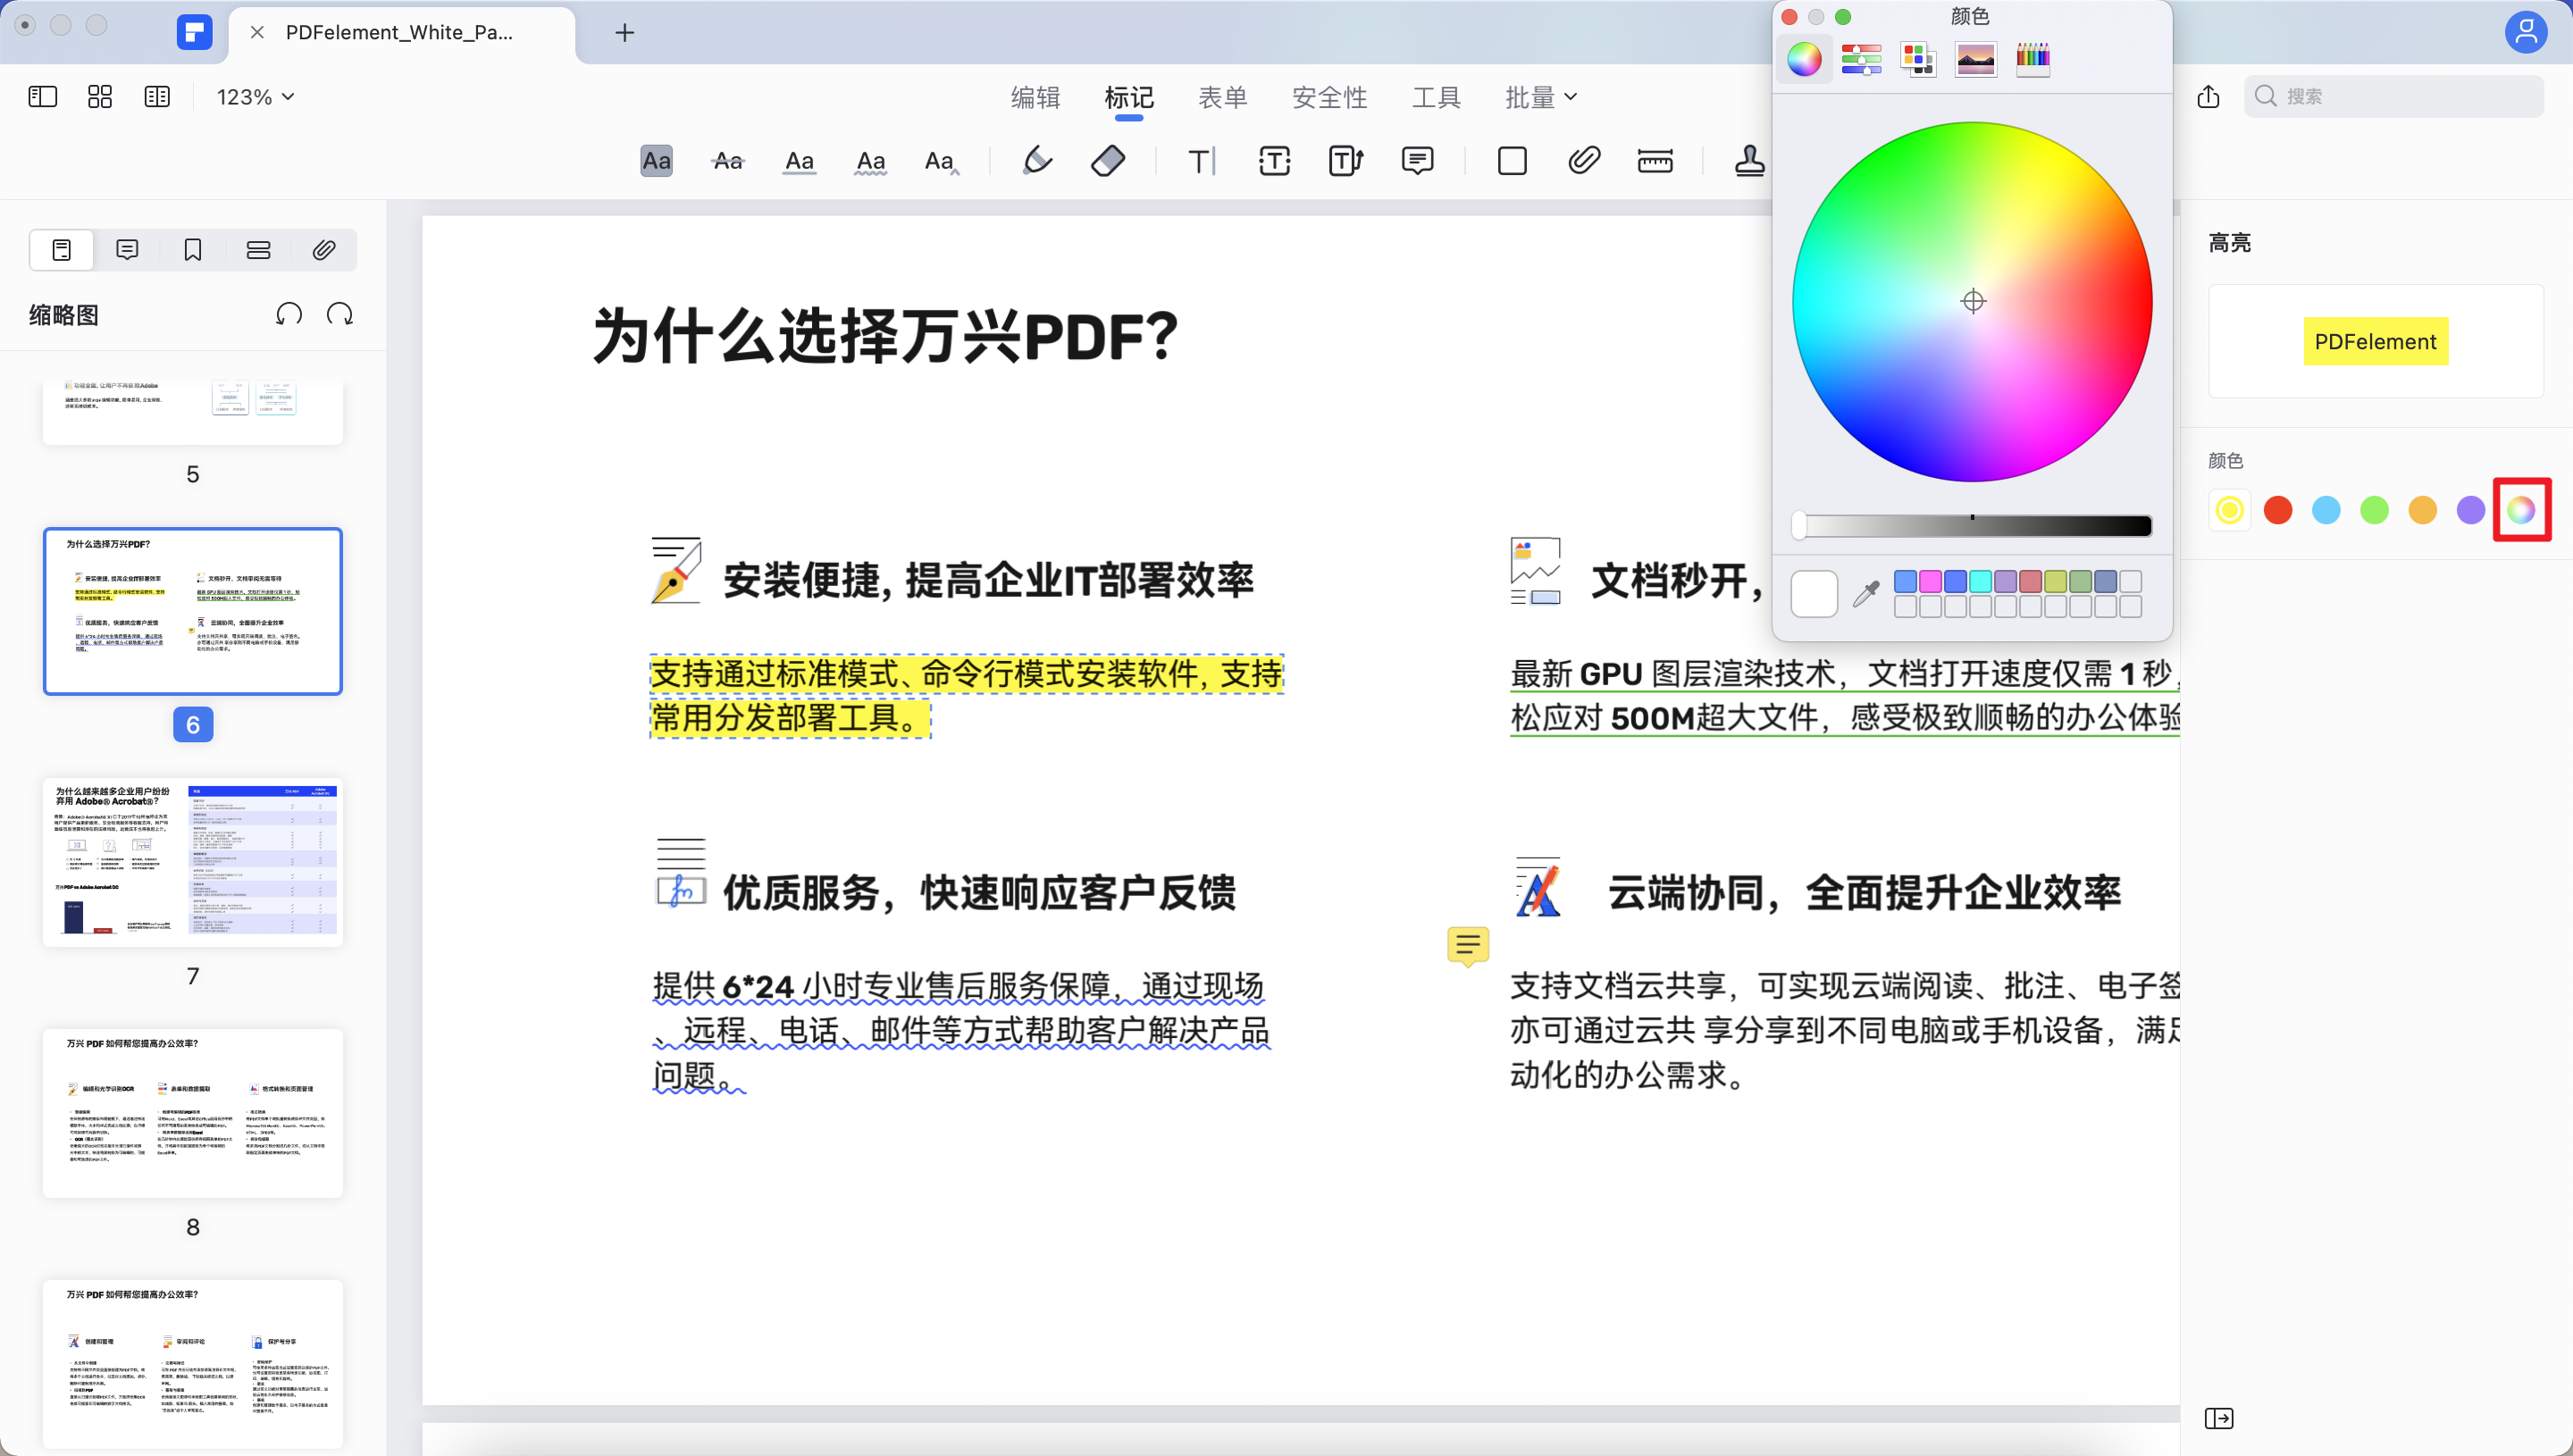Toggle the text highlight markup tool
2573x1456 pixels.
(656, 160)
